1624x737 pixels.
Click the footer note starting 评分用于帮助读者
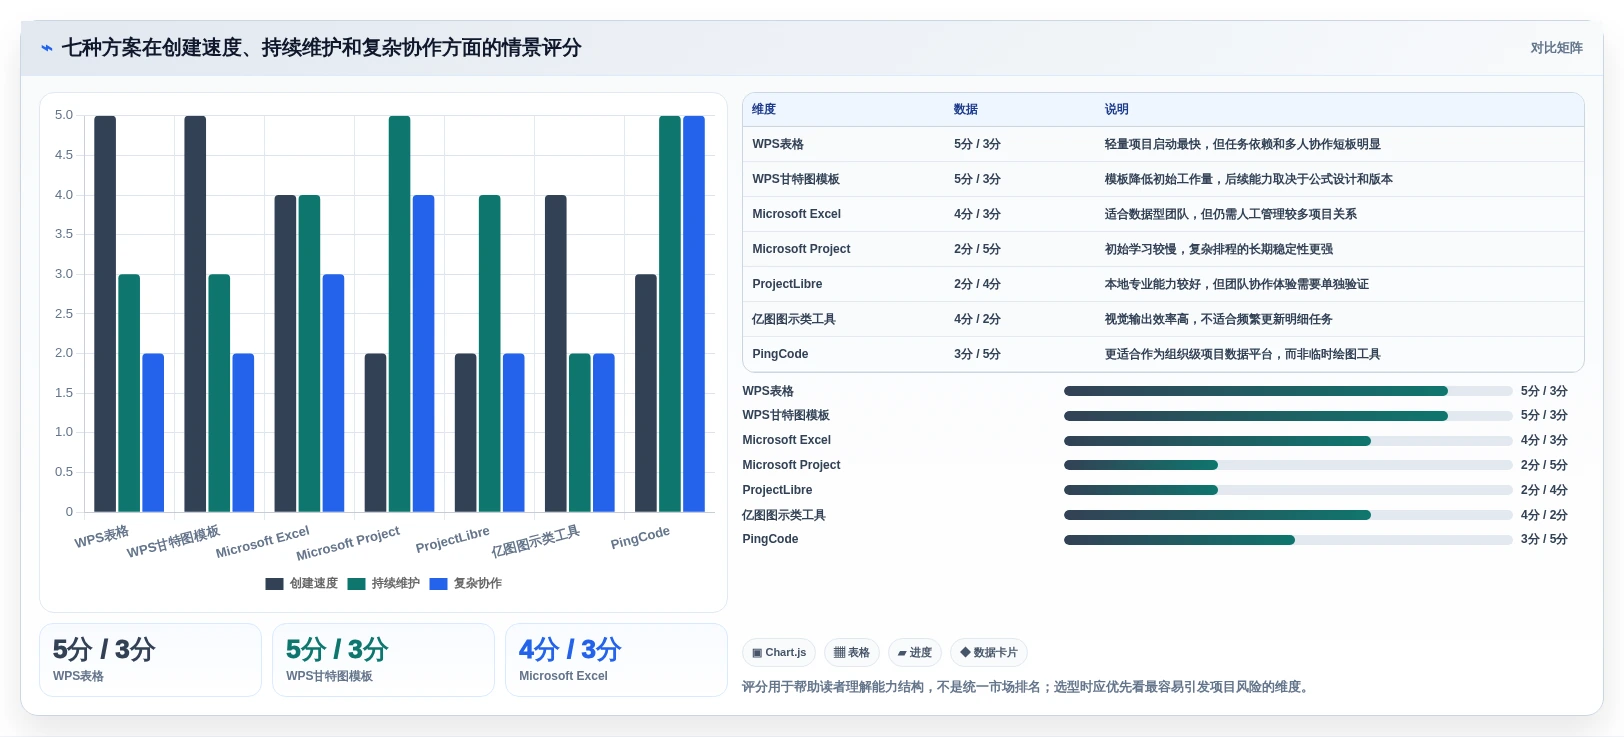(x=1027, y=687)
